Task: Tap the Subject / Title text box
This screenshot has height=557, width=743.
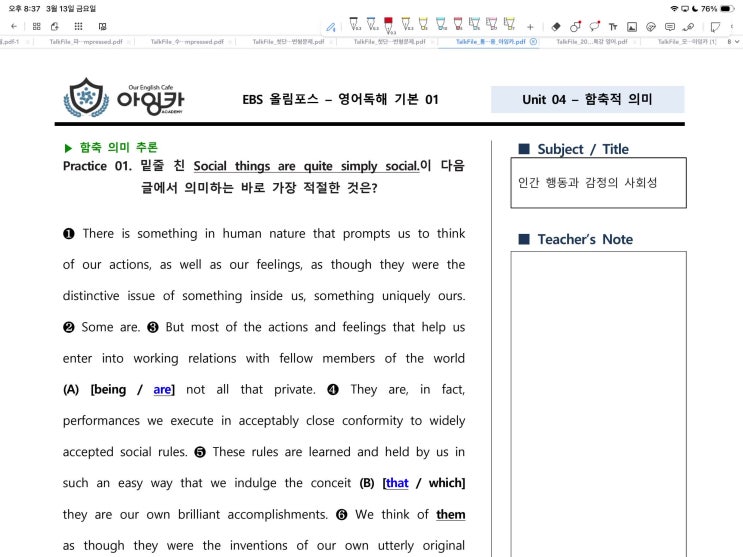Action: (x=598, y=183)
